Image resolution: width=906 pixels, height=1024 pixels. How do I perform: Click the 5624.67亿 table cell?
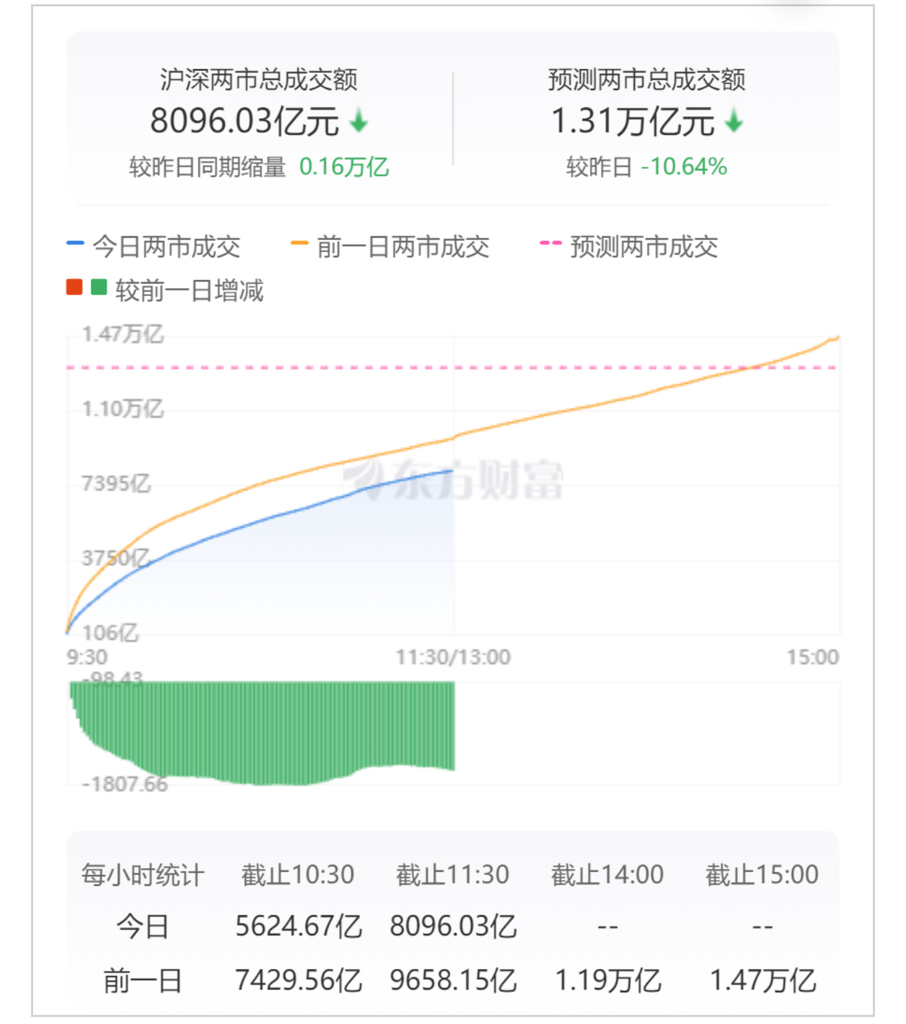click(299, 927)
